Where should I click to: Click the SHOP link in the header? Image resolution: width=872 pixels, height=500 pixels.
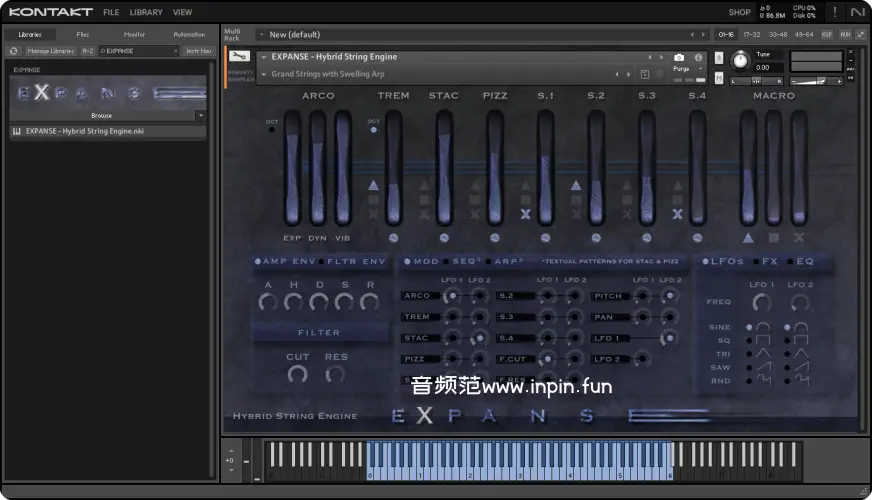pyautogui.click(x=739, y=12)
